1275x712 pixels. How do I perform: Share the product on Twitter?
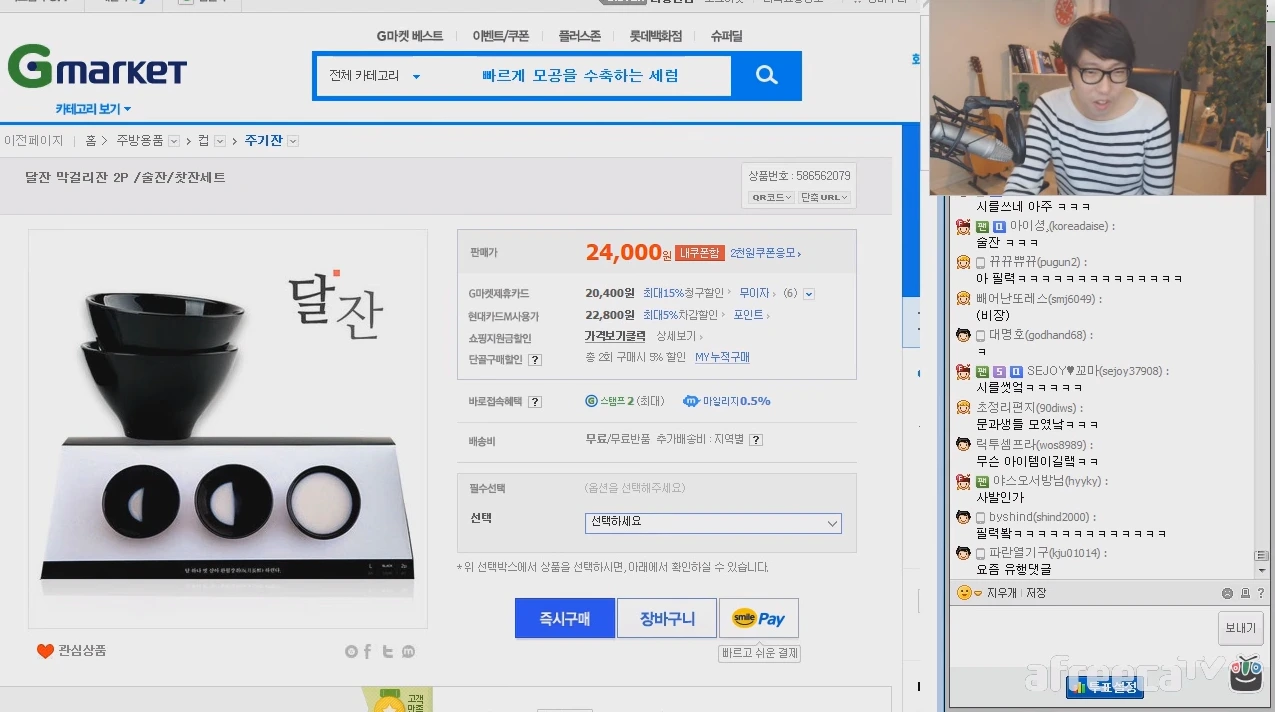[x=388, y=651]
